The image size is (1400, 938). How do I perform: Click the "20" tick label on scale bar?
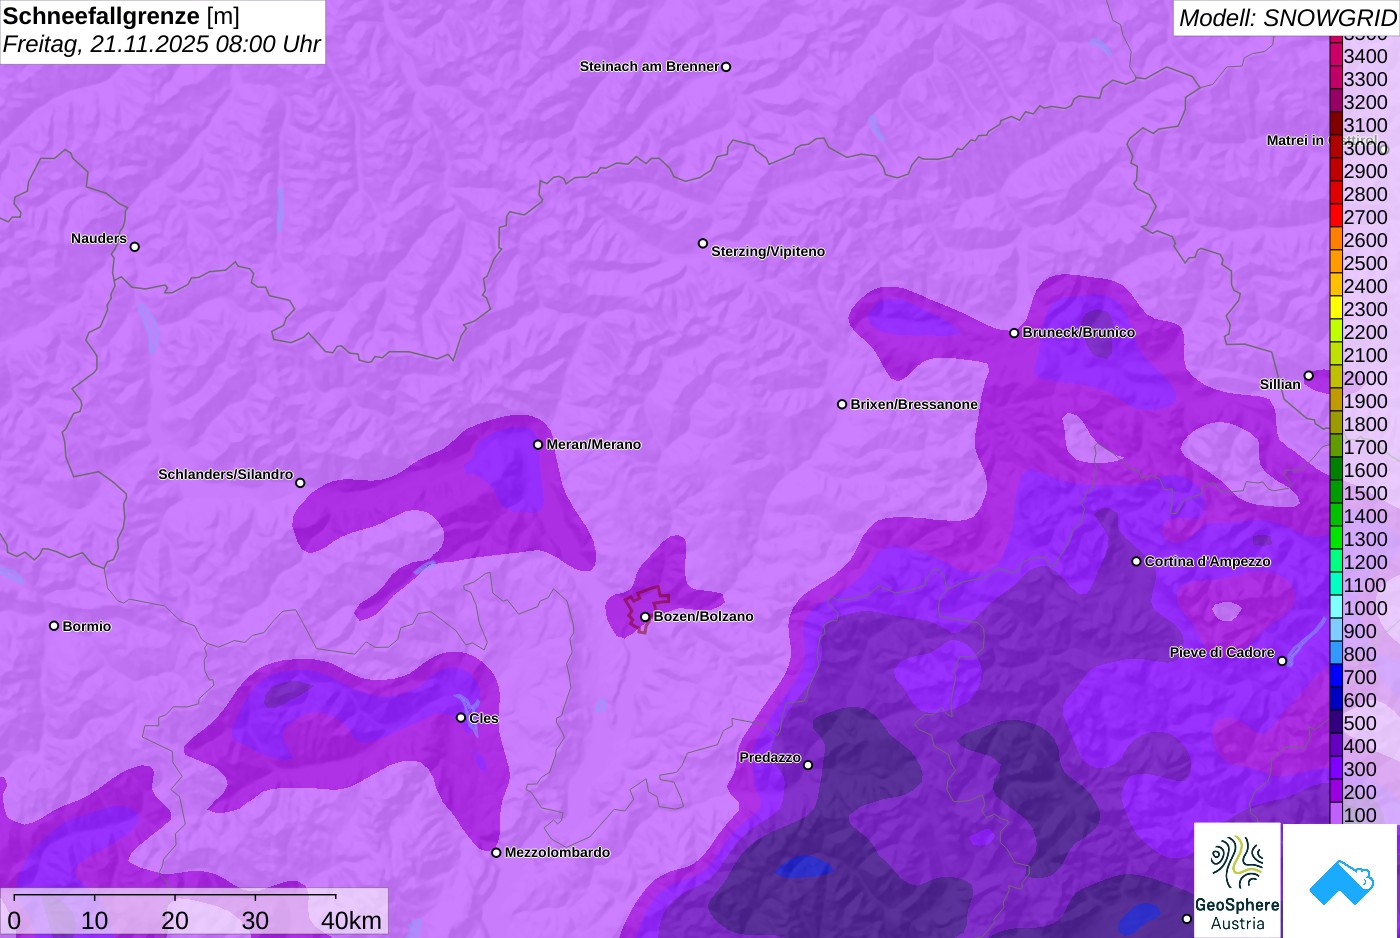pyautogui.click(x=175, y=920)
